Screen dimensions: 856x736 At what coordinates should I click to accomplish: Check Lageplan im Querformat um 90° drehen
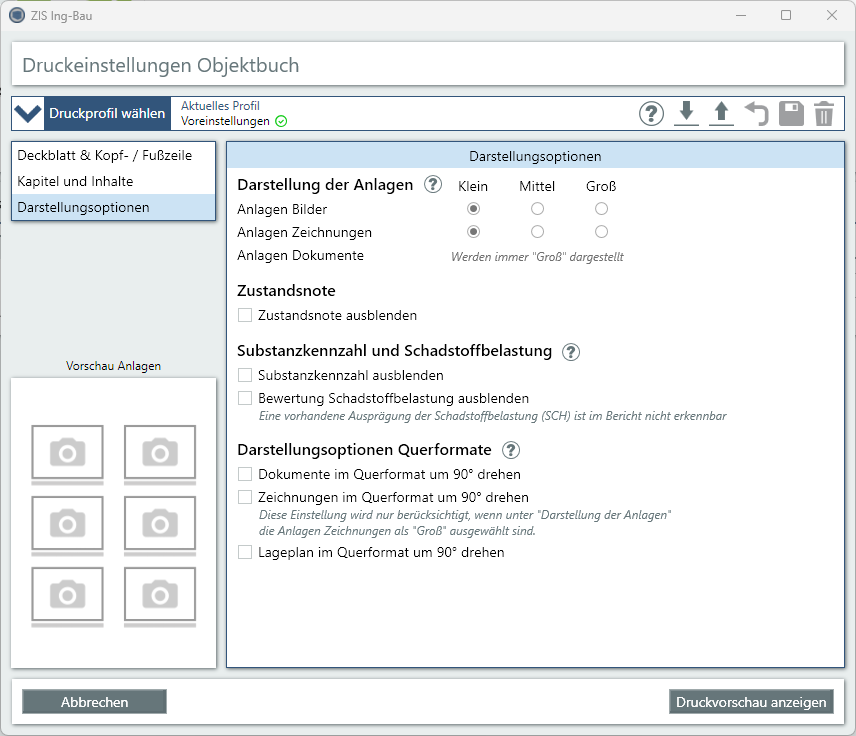click(x=245, y=552)
